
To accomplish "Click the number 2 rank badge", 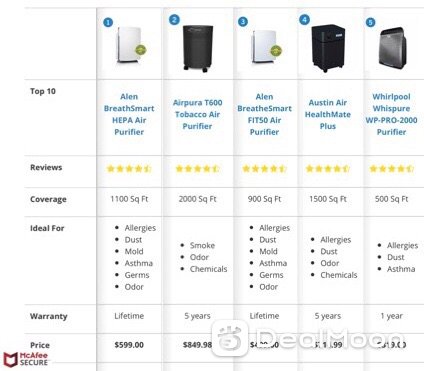I will click(174, 20).
